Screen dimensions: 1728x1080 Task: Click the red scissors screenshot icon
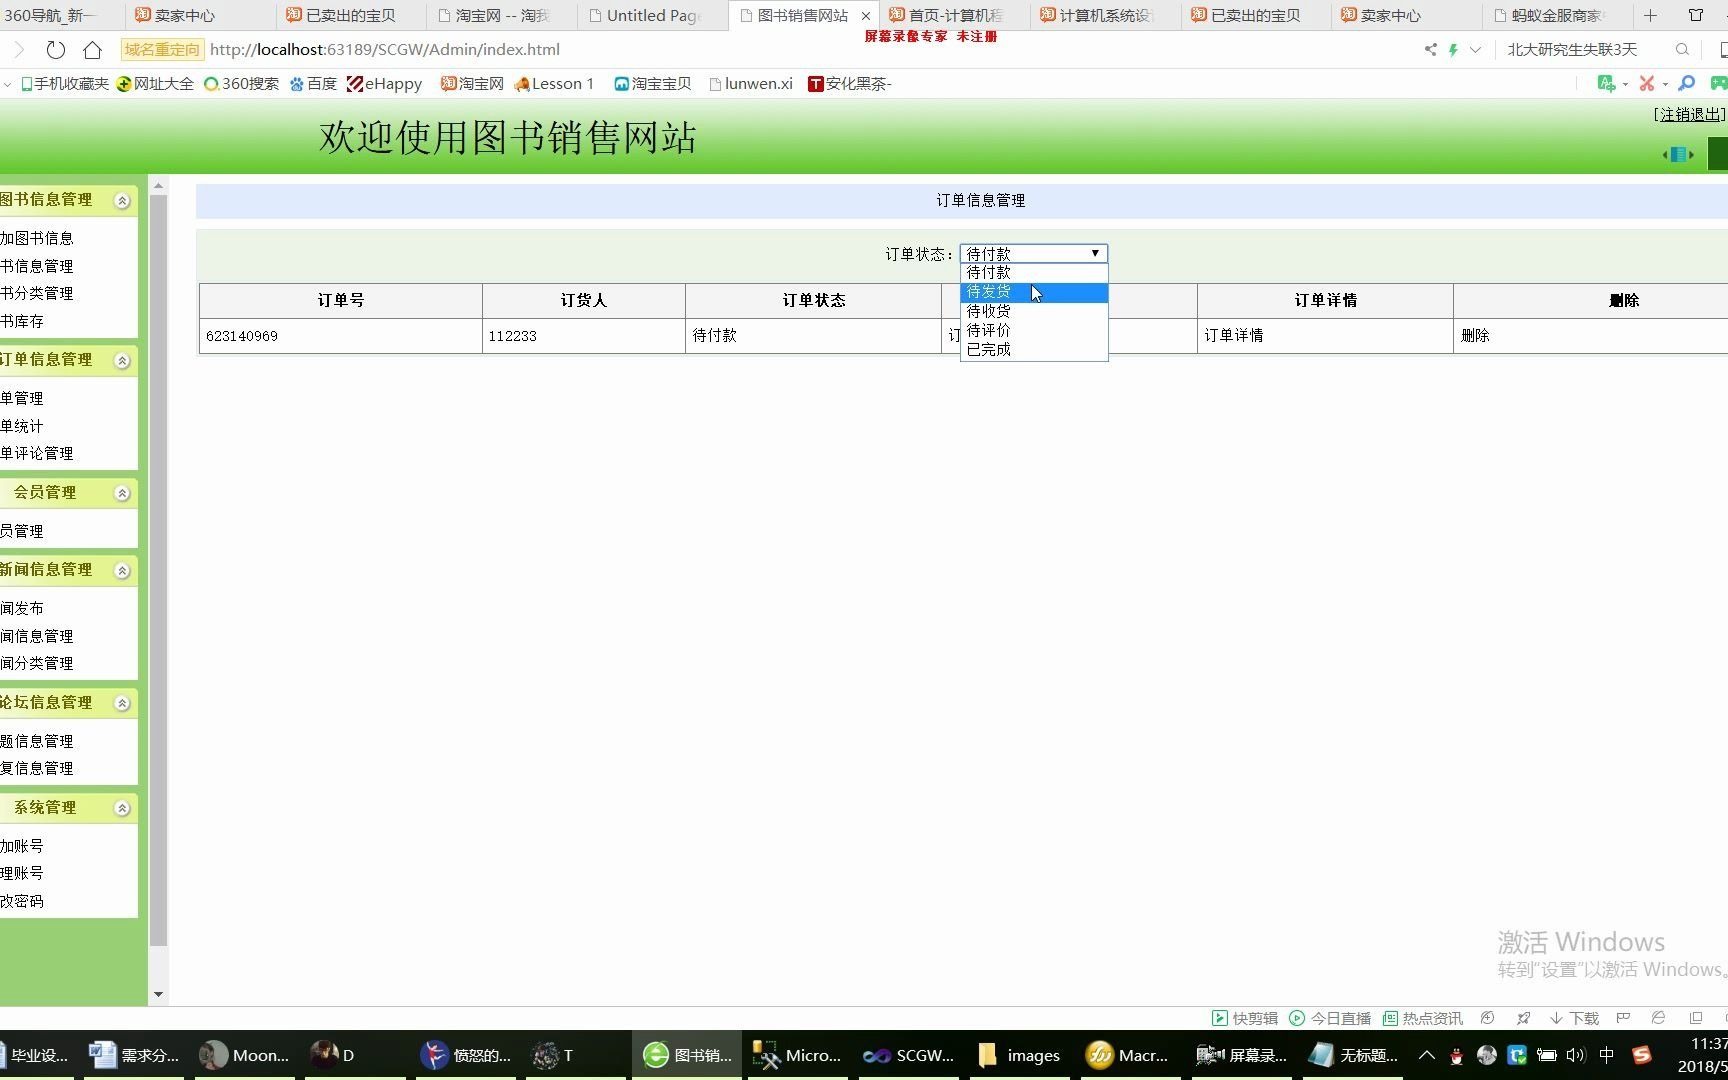pos(1646,83)
